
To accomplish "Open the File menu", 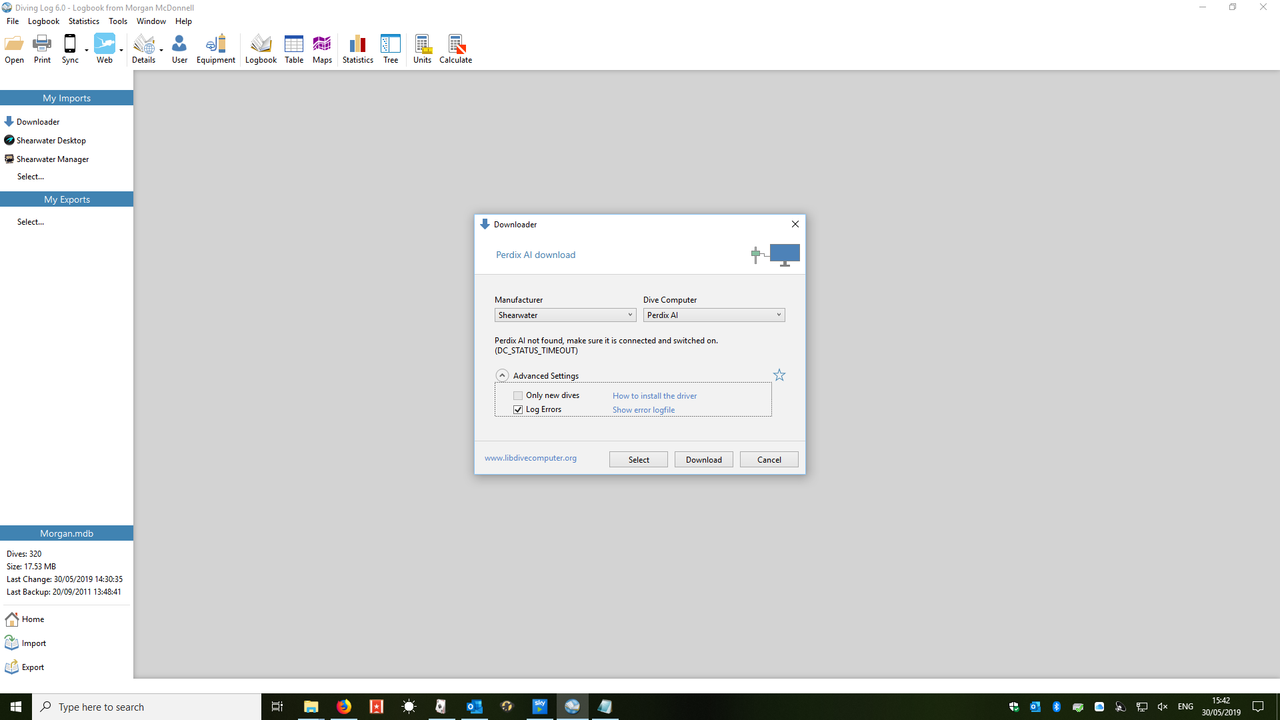I will (x=12, y=21).
